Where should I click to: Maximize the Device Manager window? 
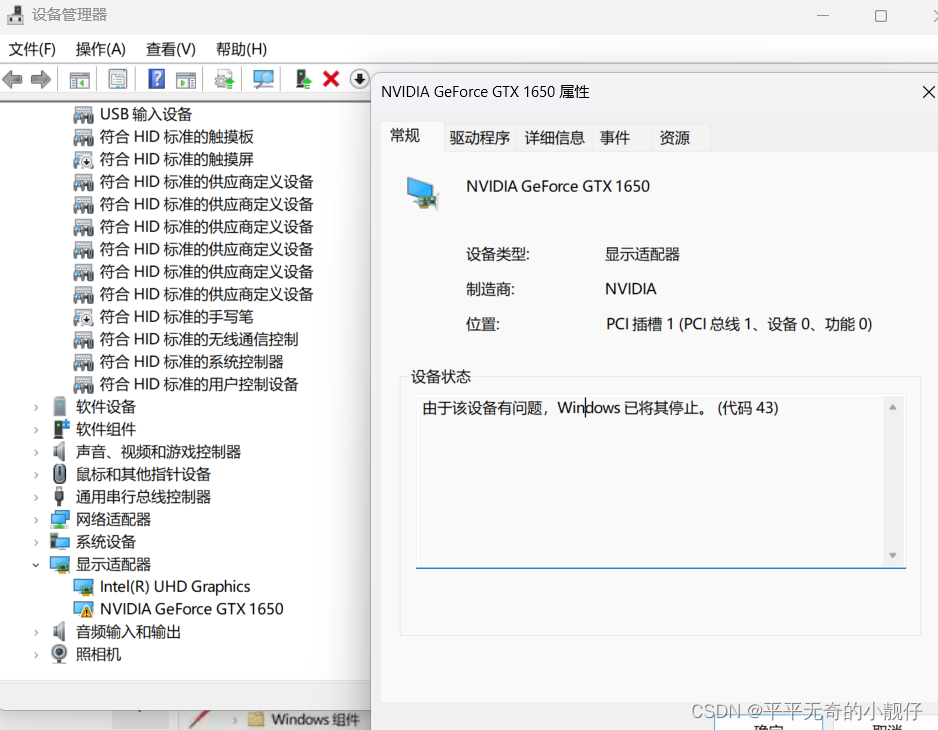(881, 16)
